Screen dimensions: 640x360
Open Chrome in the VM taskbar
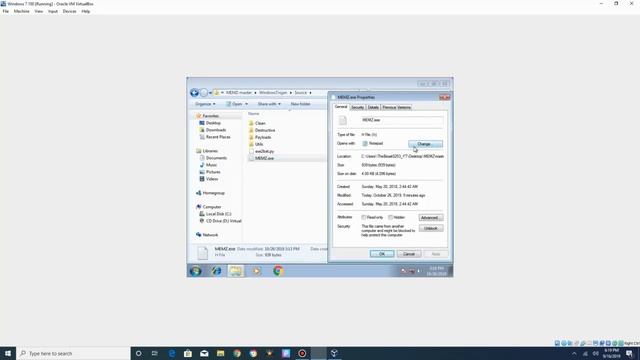click(278, 271)
